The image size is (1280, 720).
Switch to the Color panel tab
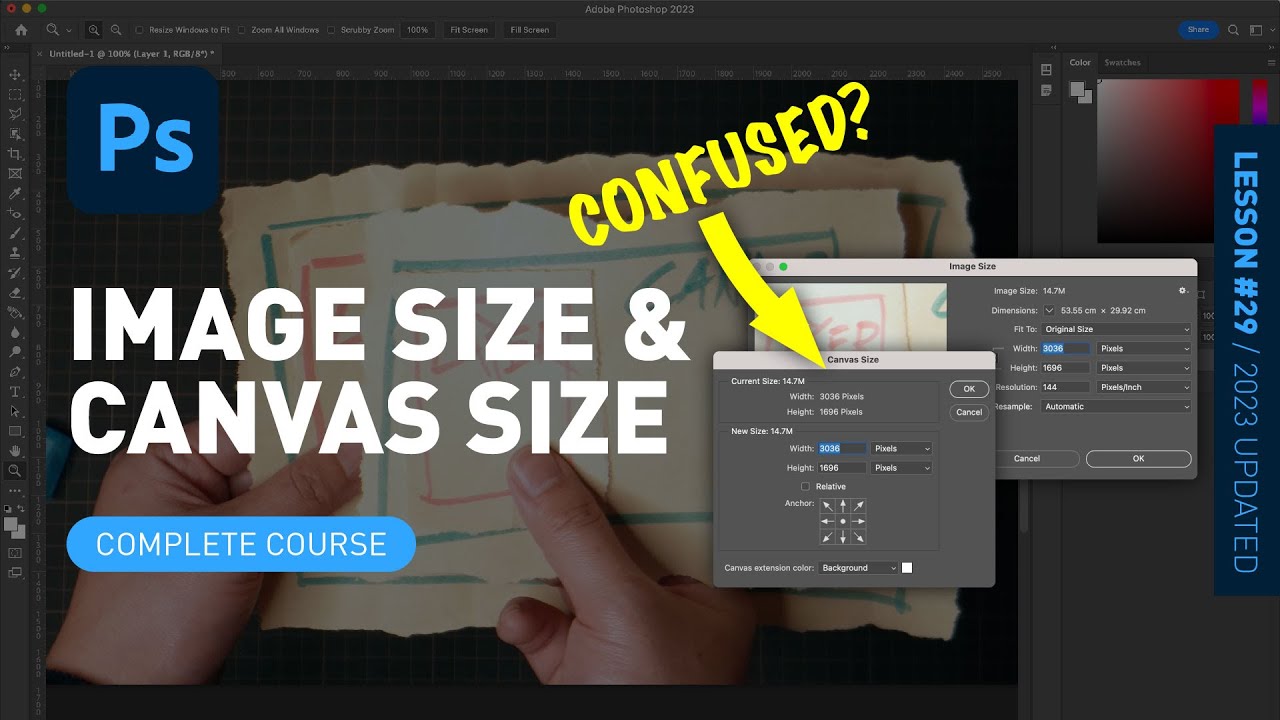(x=1080, y=62)
